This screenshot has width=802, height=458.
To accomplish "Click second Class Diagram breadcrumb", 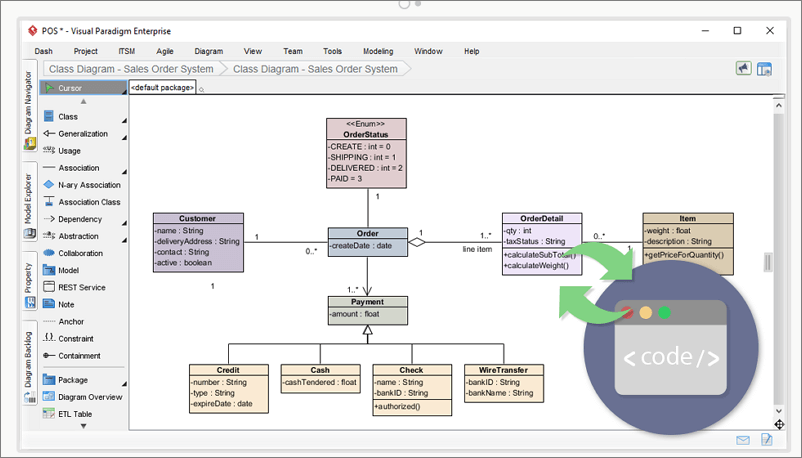I will 316,69.
